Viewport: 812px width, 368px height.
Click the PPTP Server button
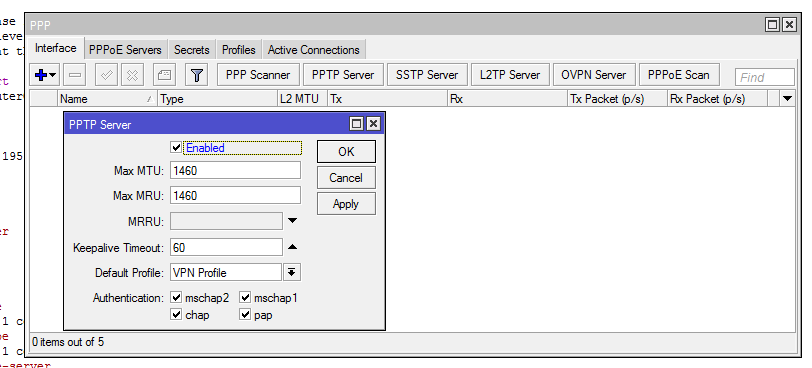coord(343,75)
